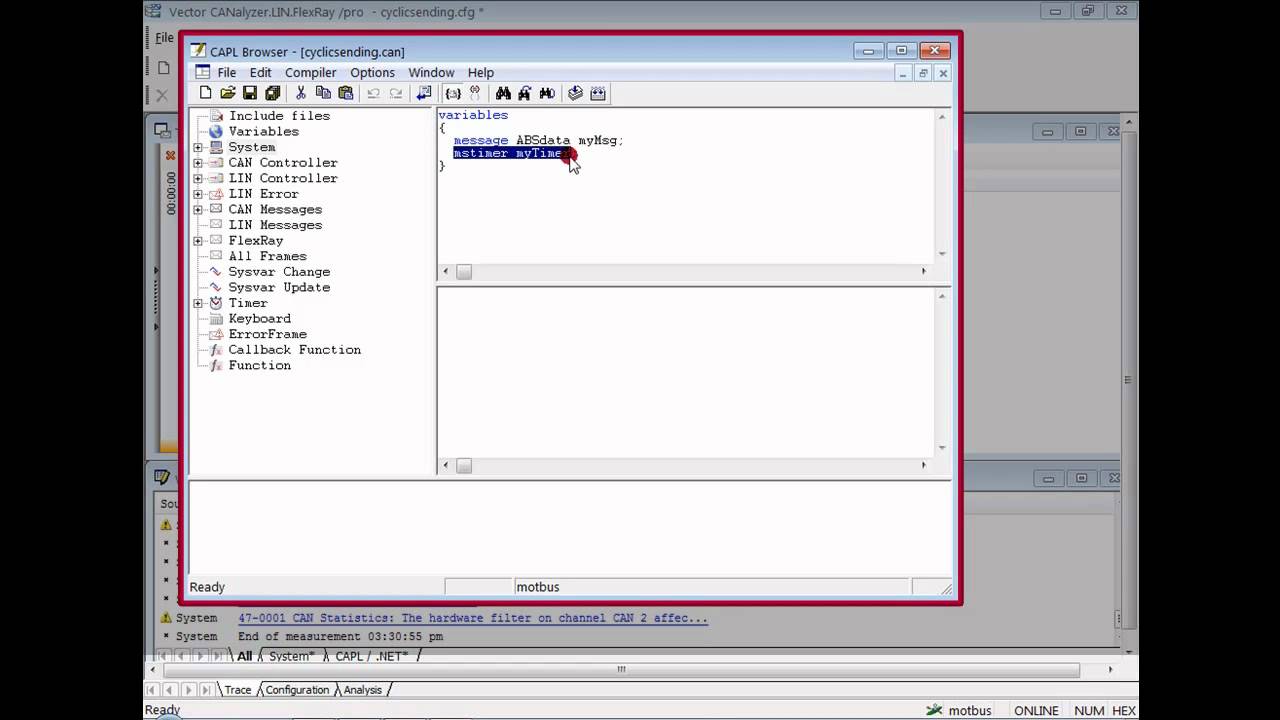
Task: Collapse the FlexRay tree node
Action: 198,240
